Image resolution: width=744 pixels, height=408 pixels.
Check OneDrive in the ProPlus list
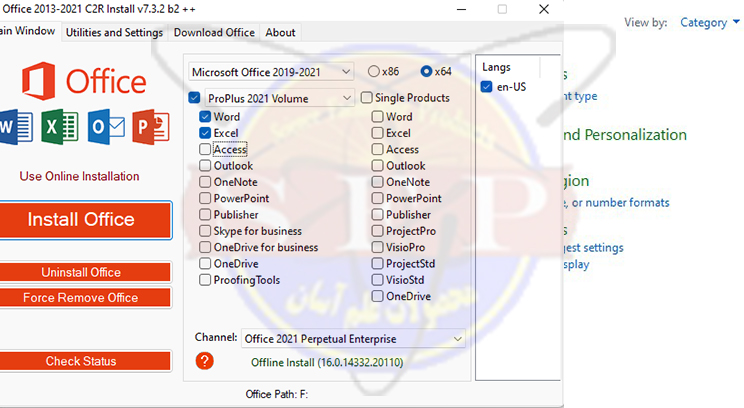205,263
